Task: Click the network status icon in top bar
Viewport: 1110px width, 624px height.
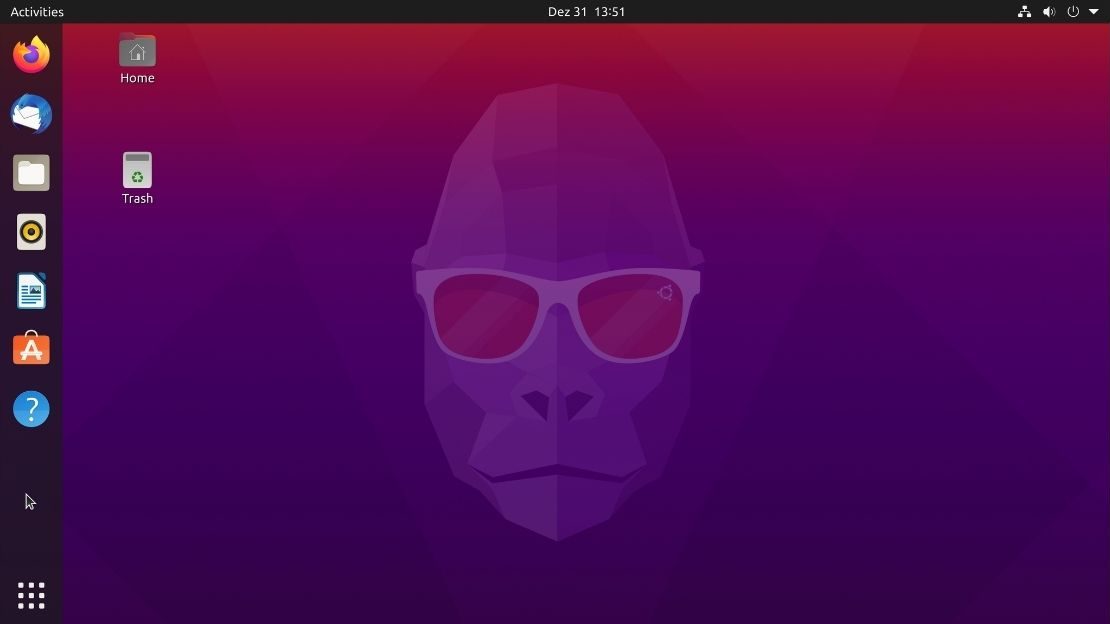Action: [x=1024, y=12]
